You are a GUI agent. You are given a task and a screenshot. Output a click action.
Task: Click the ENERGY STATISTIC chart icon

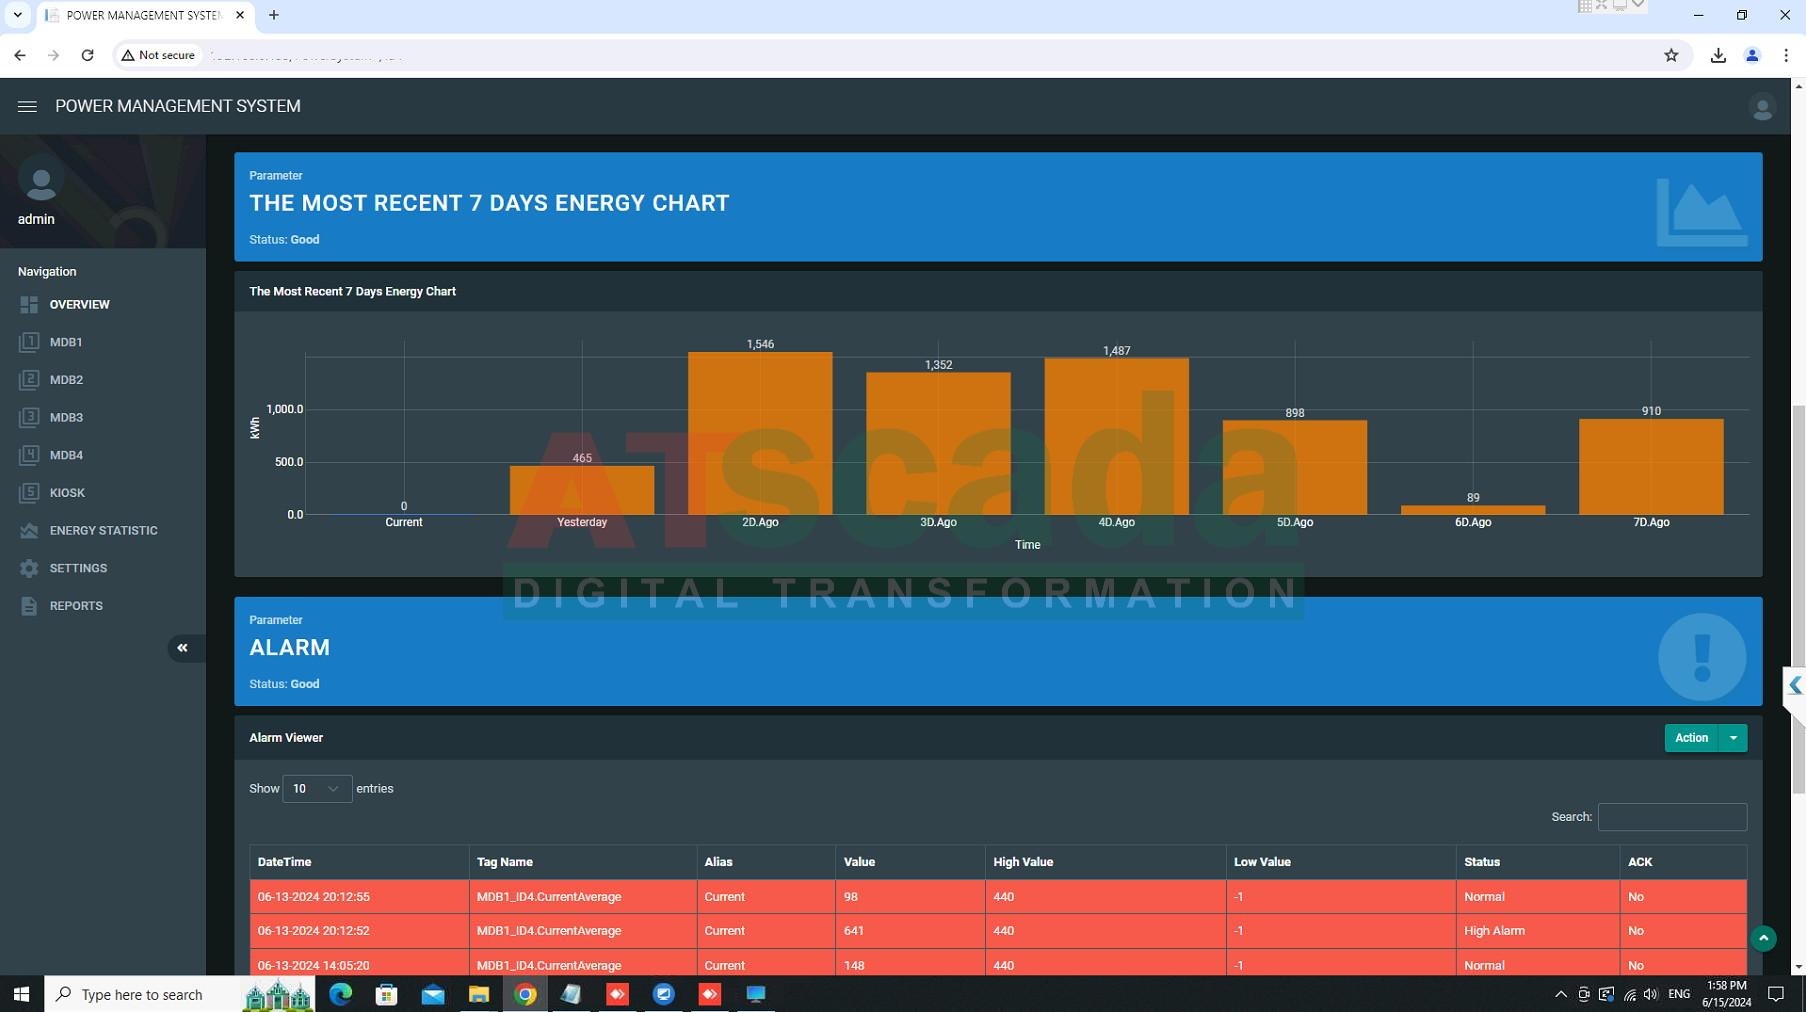click(29, 531)
